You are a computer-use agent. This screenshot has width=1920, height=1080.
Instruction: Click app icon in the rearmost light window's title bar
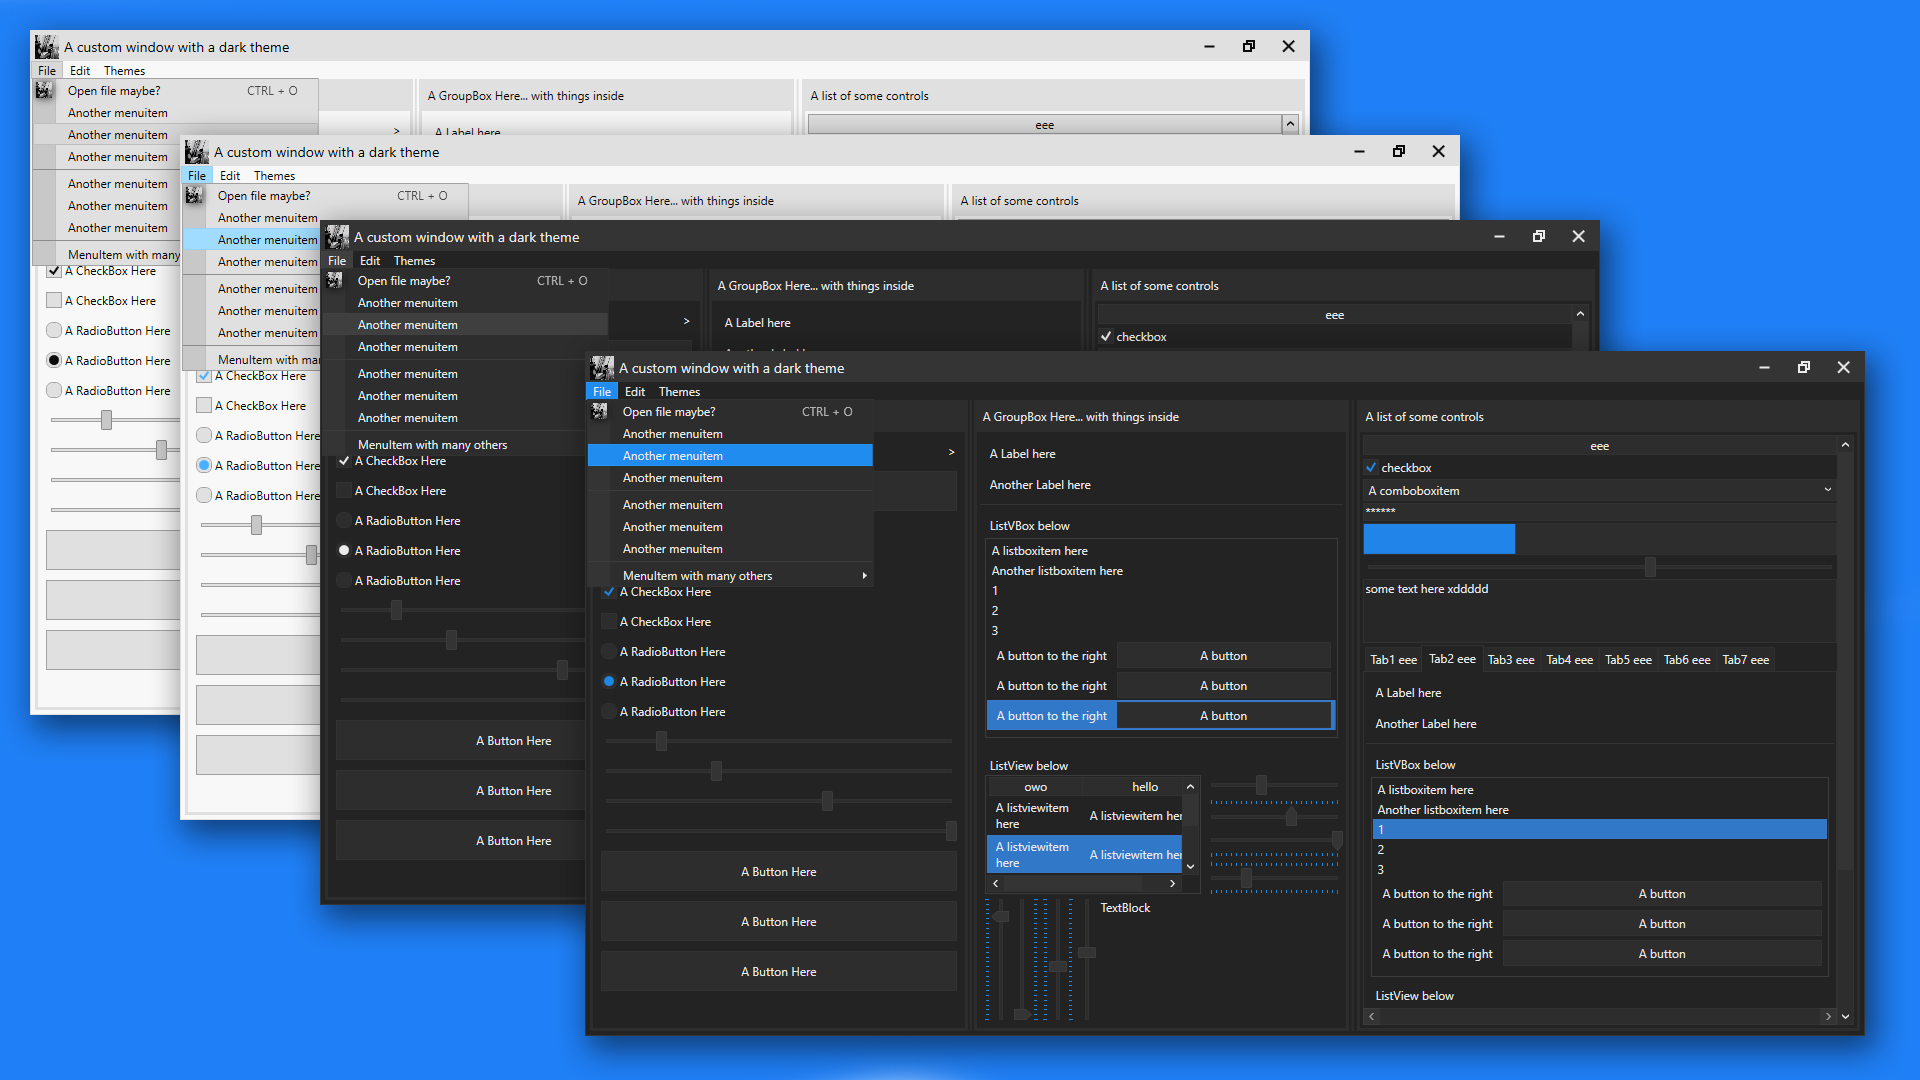46,47
